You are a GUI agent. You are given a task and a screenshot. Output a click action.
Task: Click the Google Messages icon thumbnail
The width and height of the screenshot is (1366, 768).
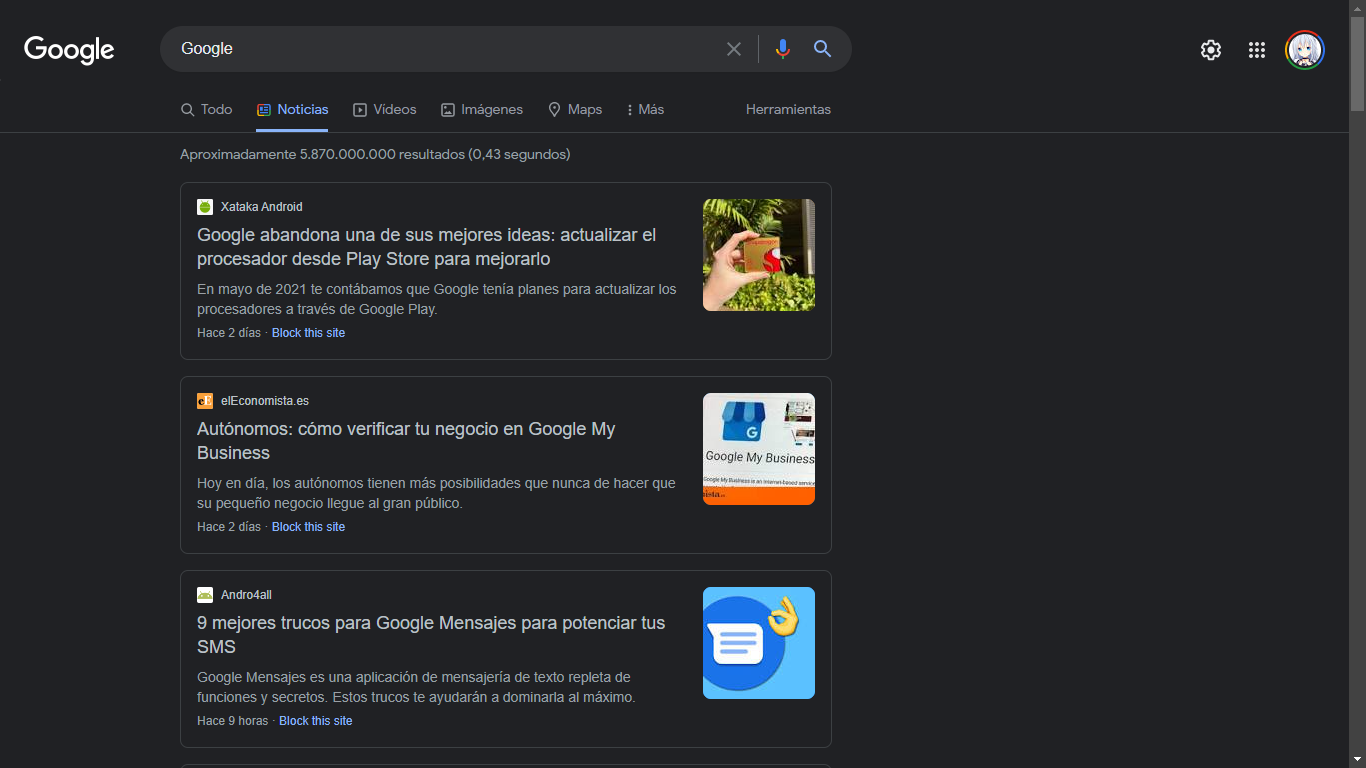point(759,643)
